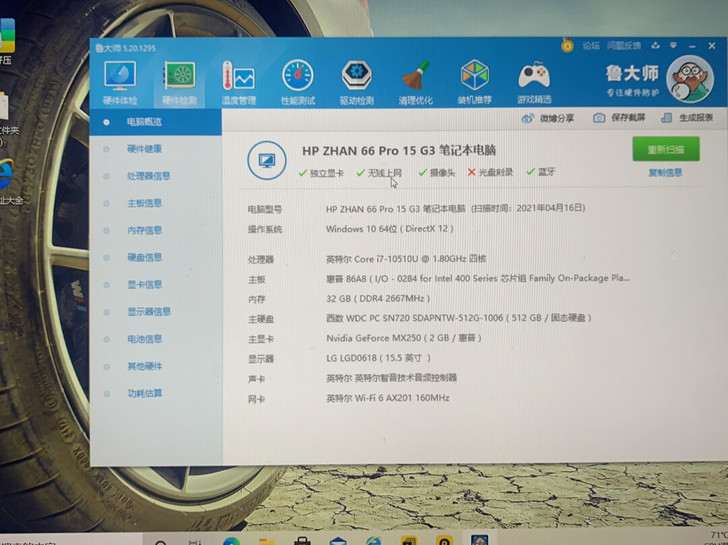This screenshot has height=545, width=728.
Task: Select 电脑概览 in the sidebar
Action: coord(156,122)
